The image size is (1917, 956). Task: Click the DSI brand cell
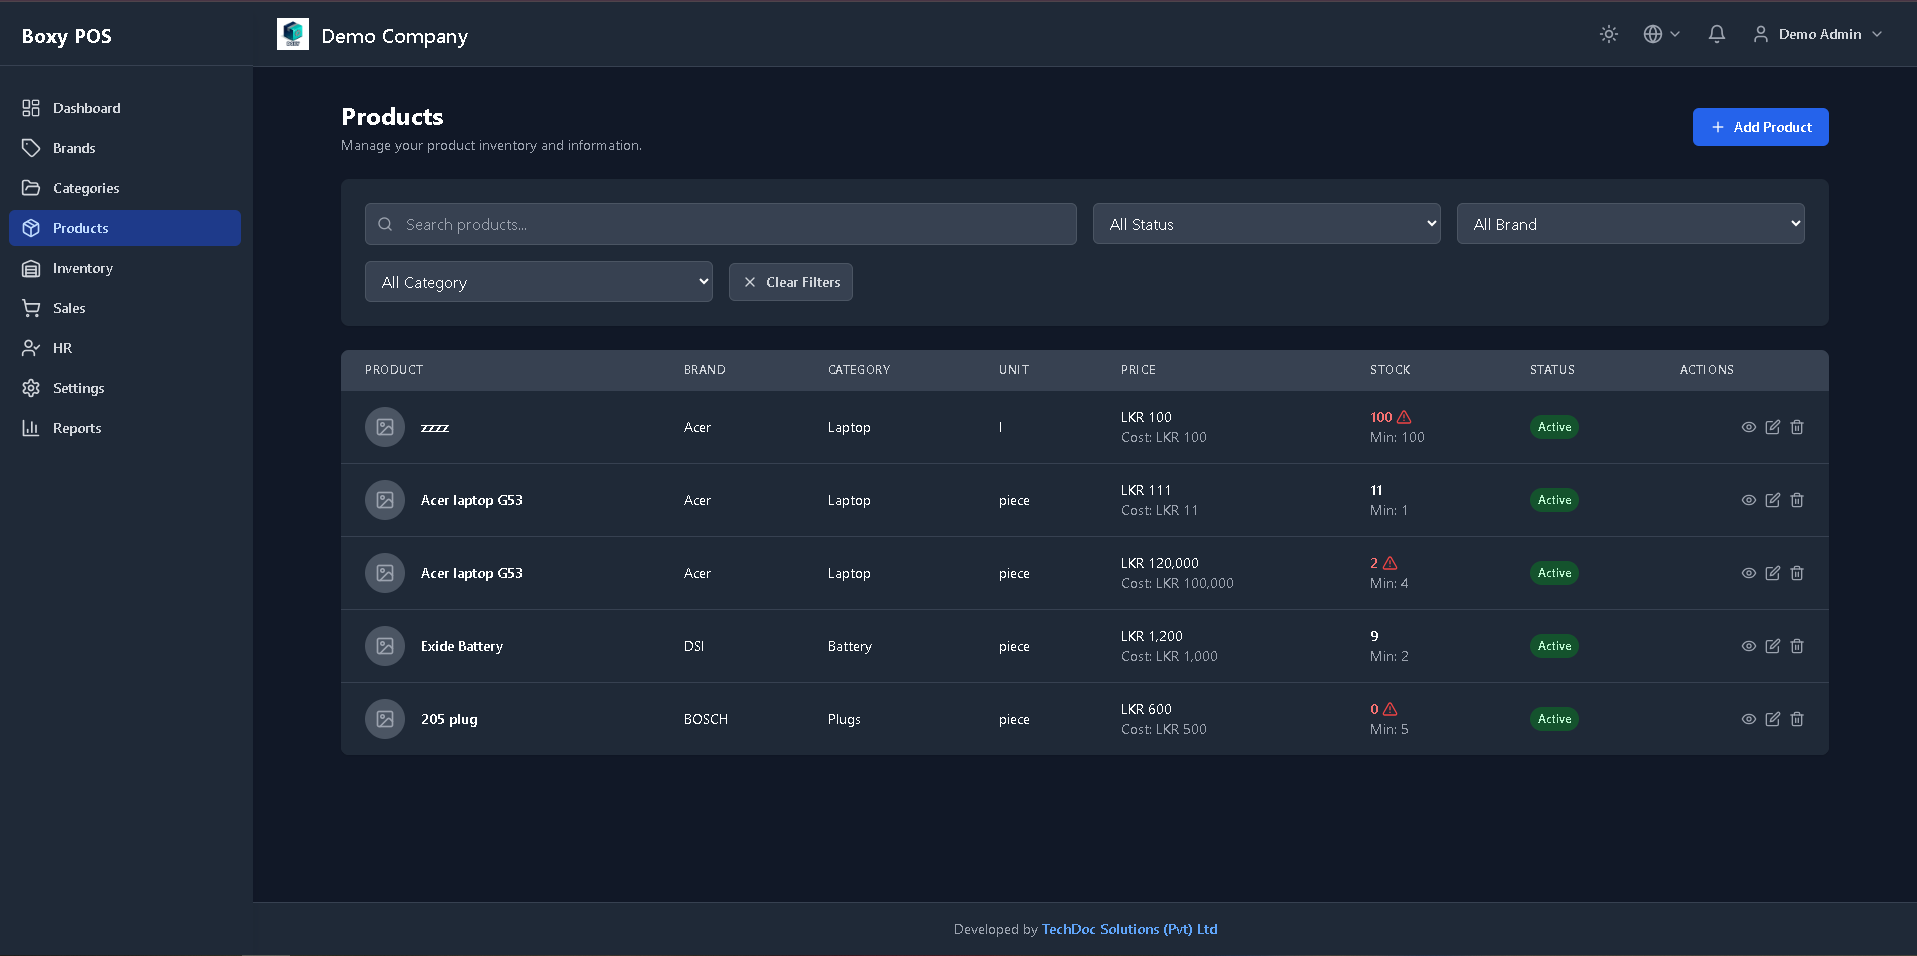tap(694, 646)
